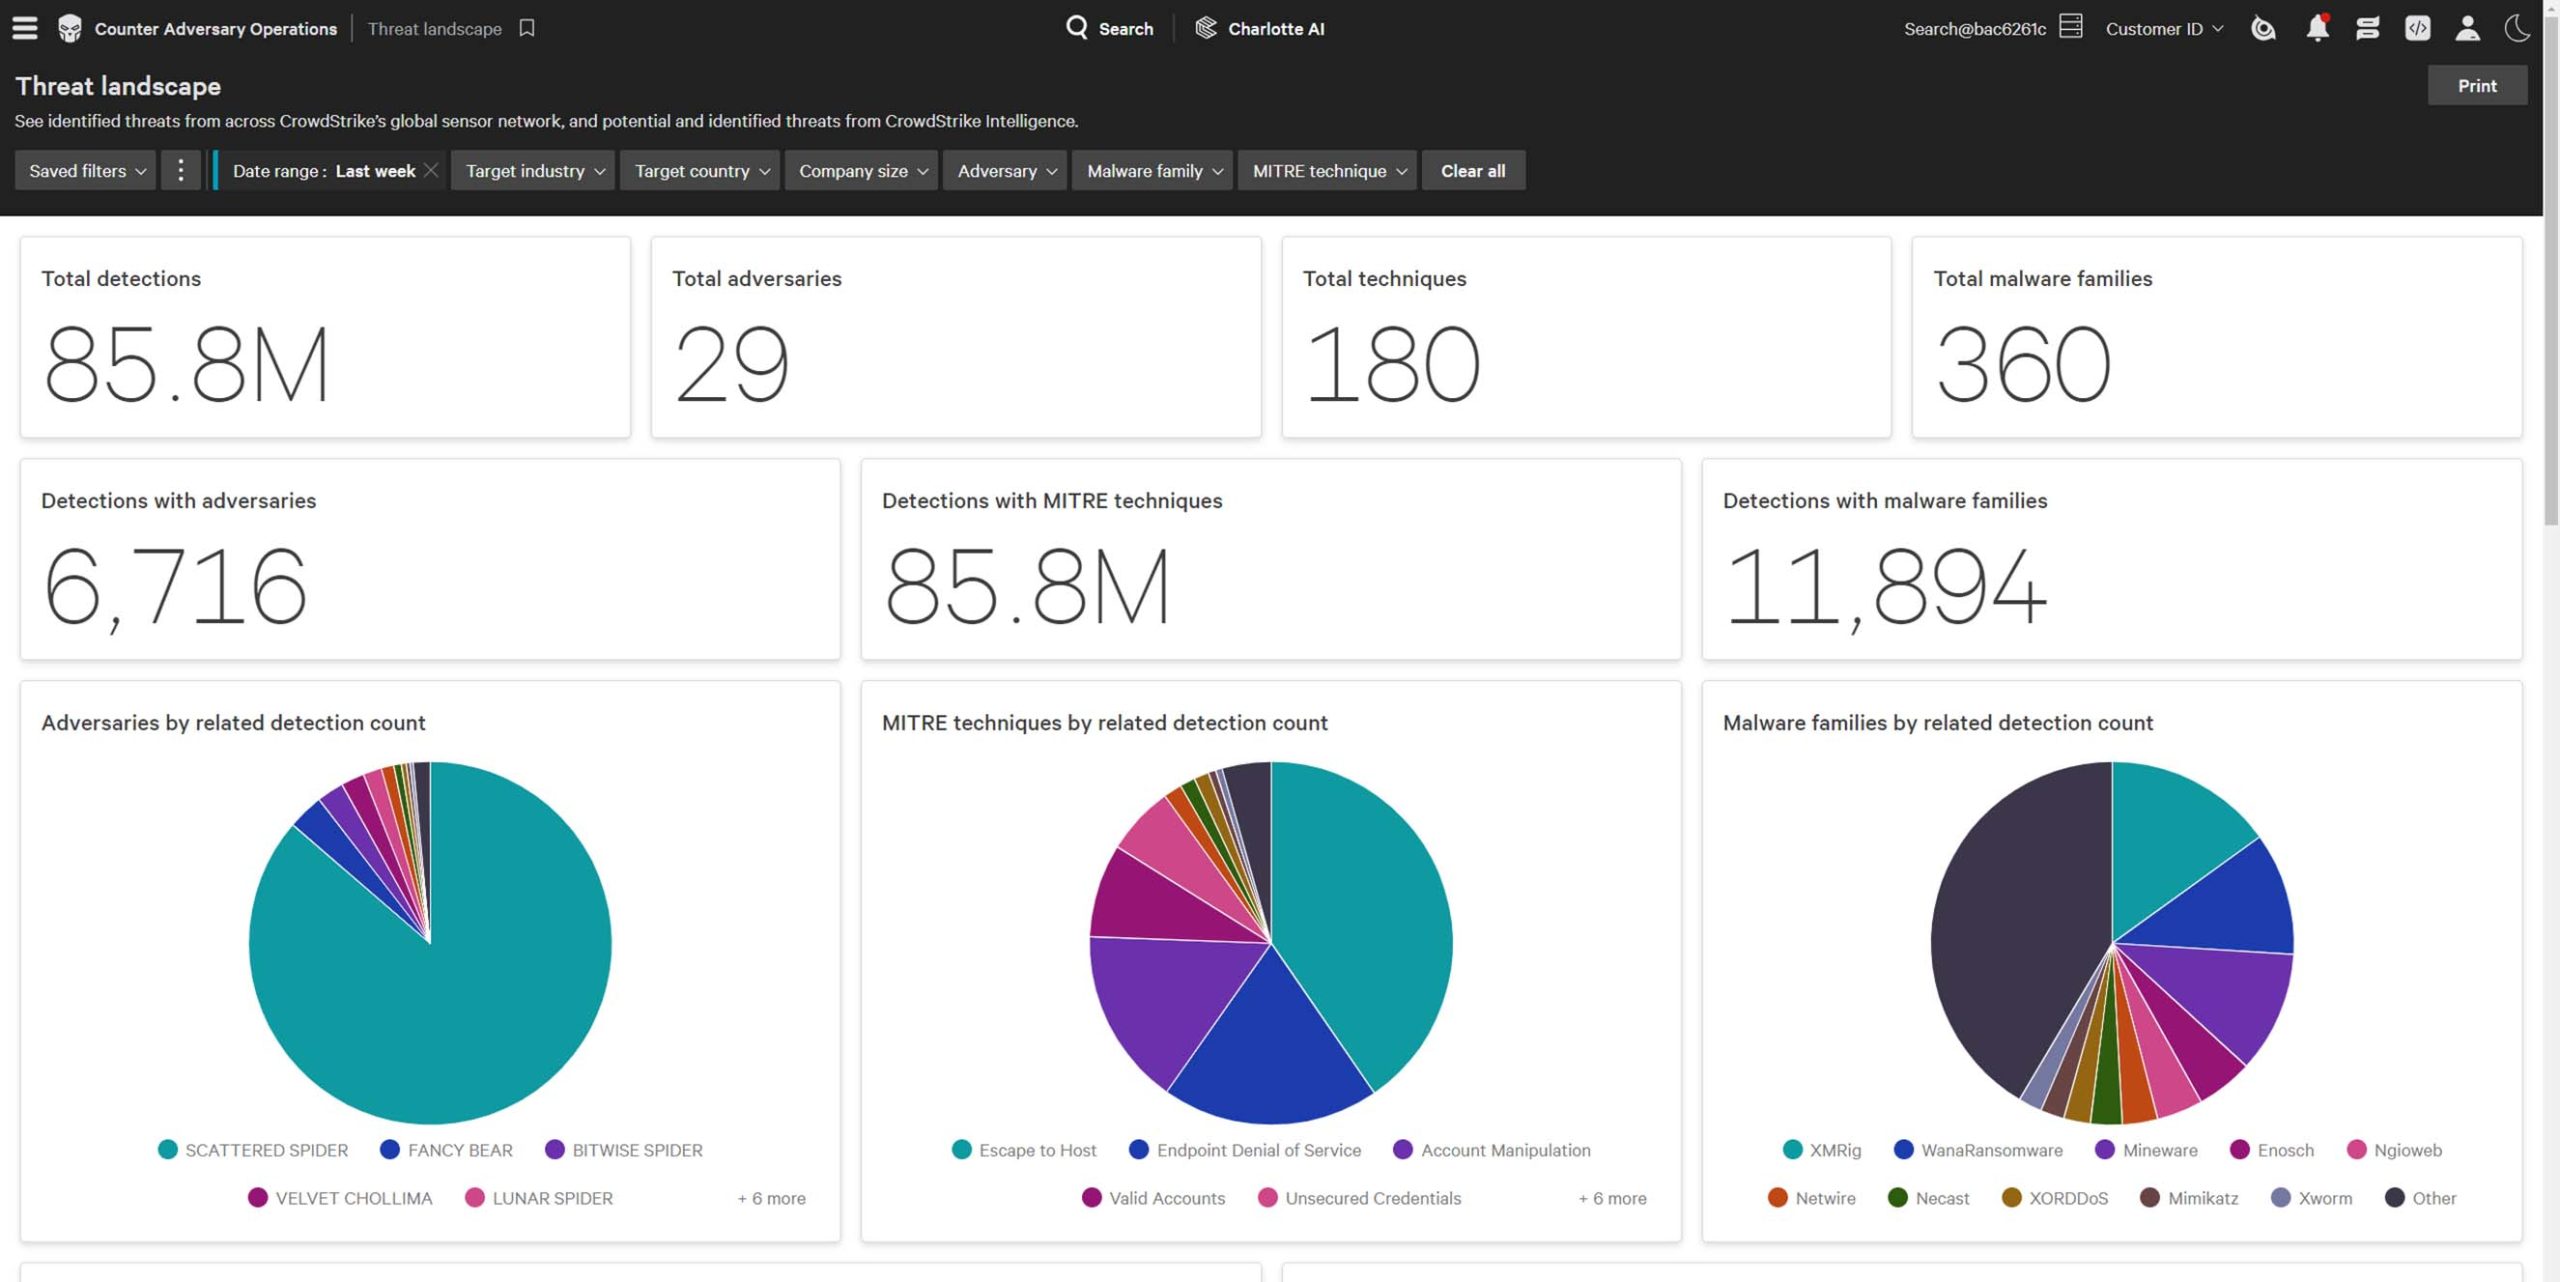Screen dimensions: 2560x1282
Task: Expand Target country filter
Action: click(700, 170)
